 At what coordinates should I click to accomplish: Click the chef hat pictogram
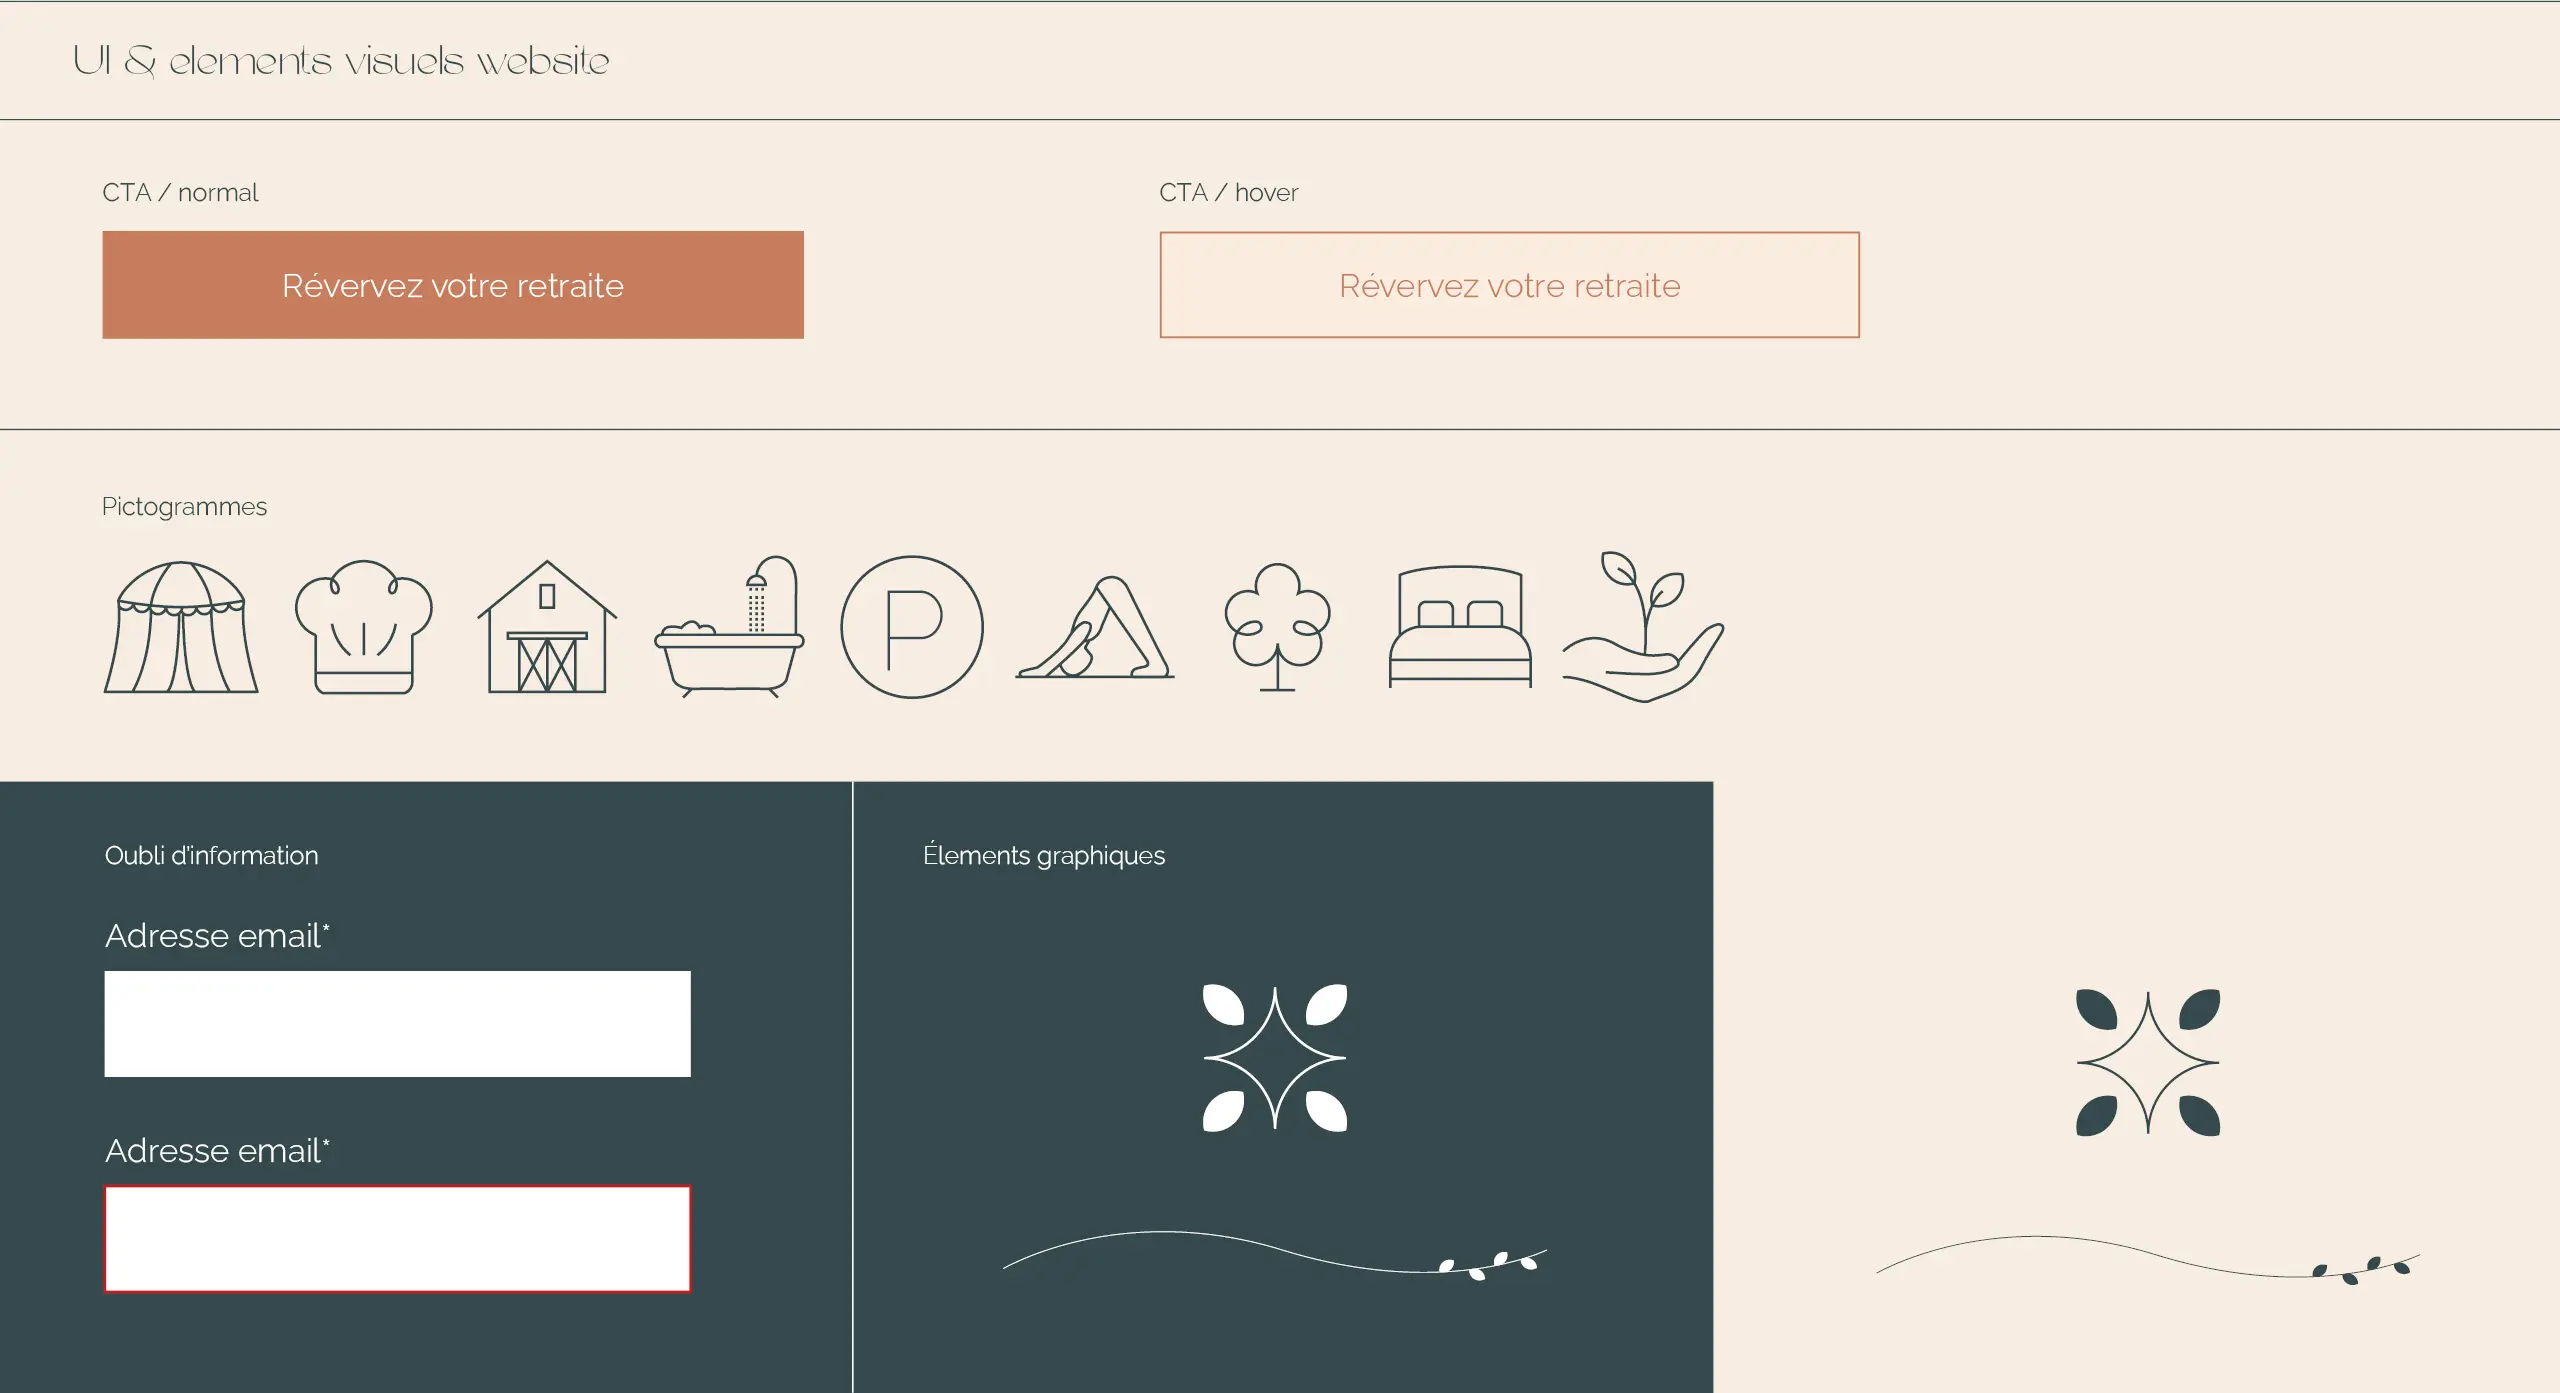364,627
